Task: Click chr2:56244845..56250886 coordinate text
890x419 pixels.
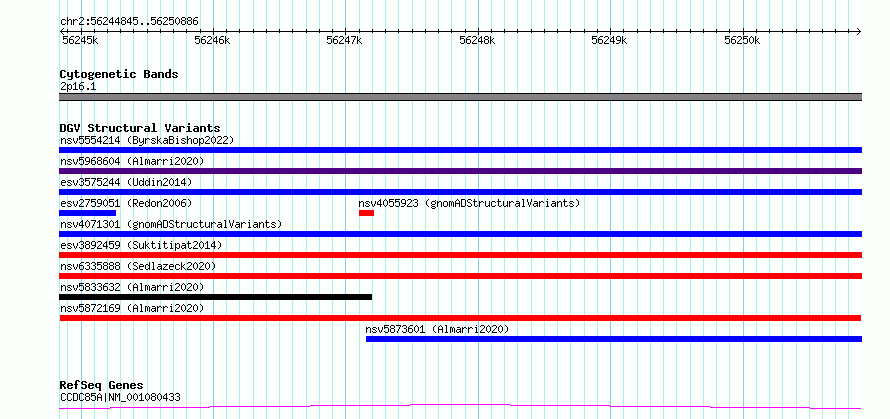Action: click(x=129, y=22)
